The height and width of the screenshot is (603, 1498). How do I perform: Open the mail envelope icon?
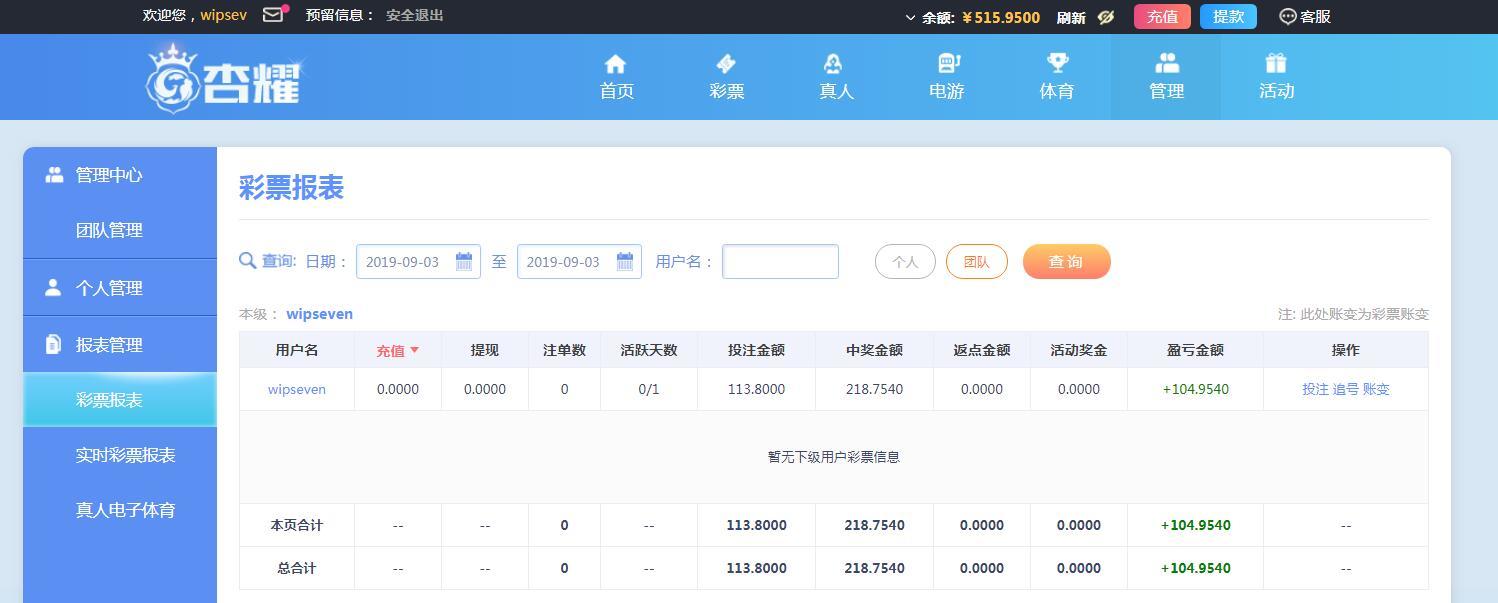coord(273,15)
